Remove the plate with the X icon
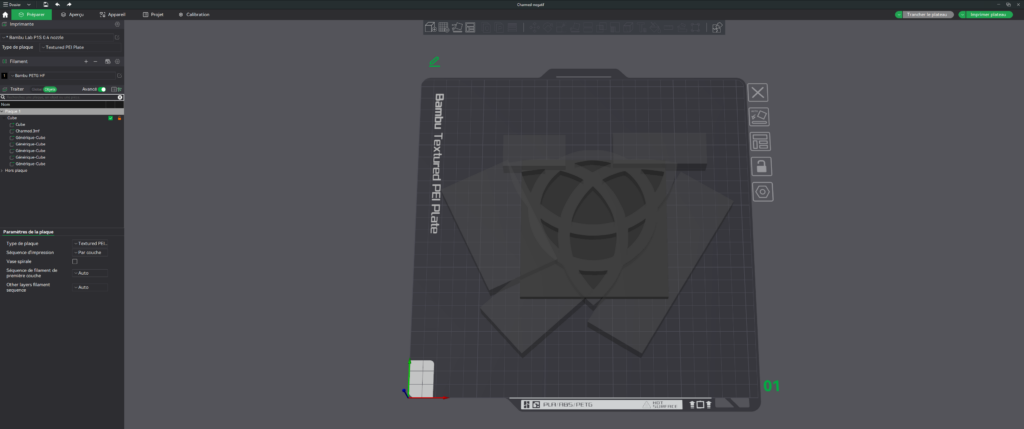1024x429 pixels. pyautogui.click(x=758, y=93)
